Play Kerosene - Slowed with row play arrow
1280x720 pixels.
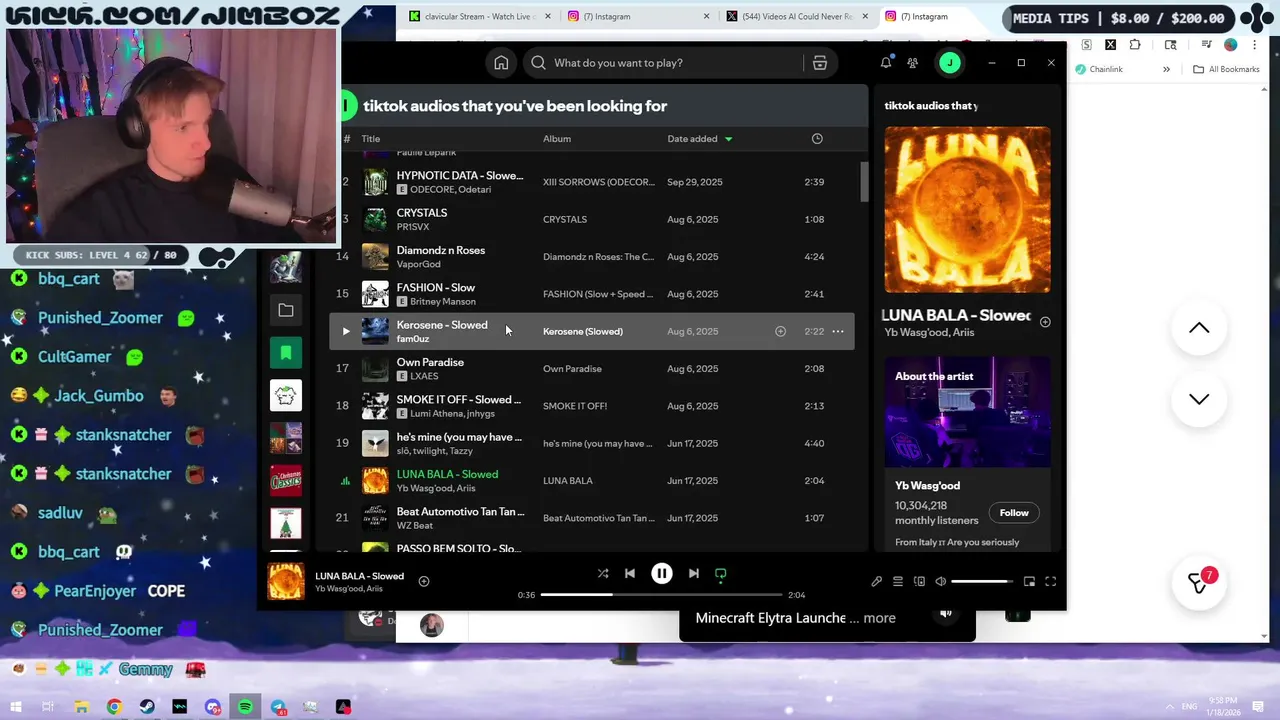coord(346,331)
